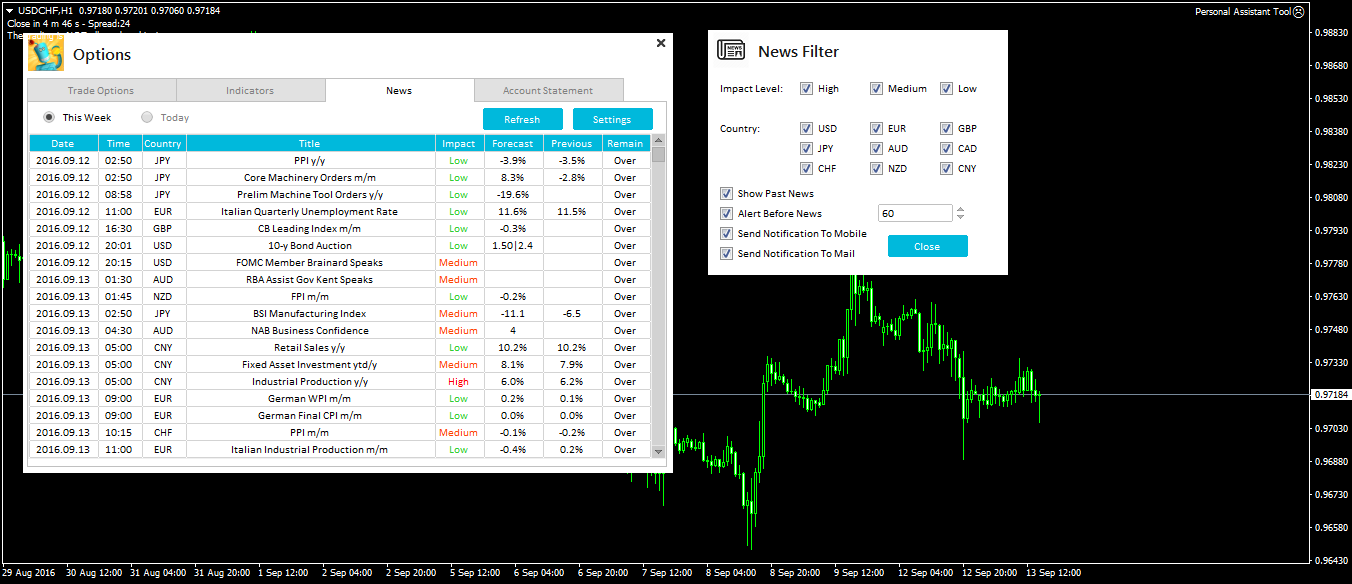Click the Forecast column header
Screen dimensions: 1352x584
click(513, 143)
